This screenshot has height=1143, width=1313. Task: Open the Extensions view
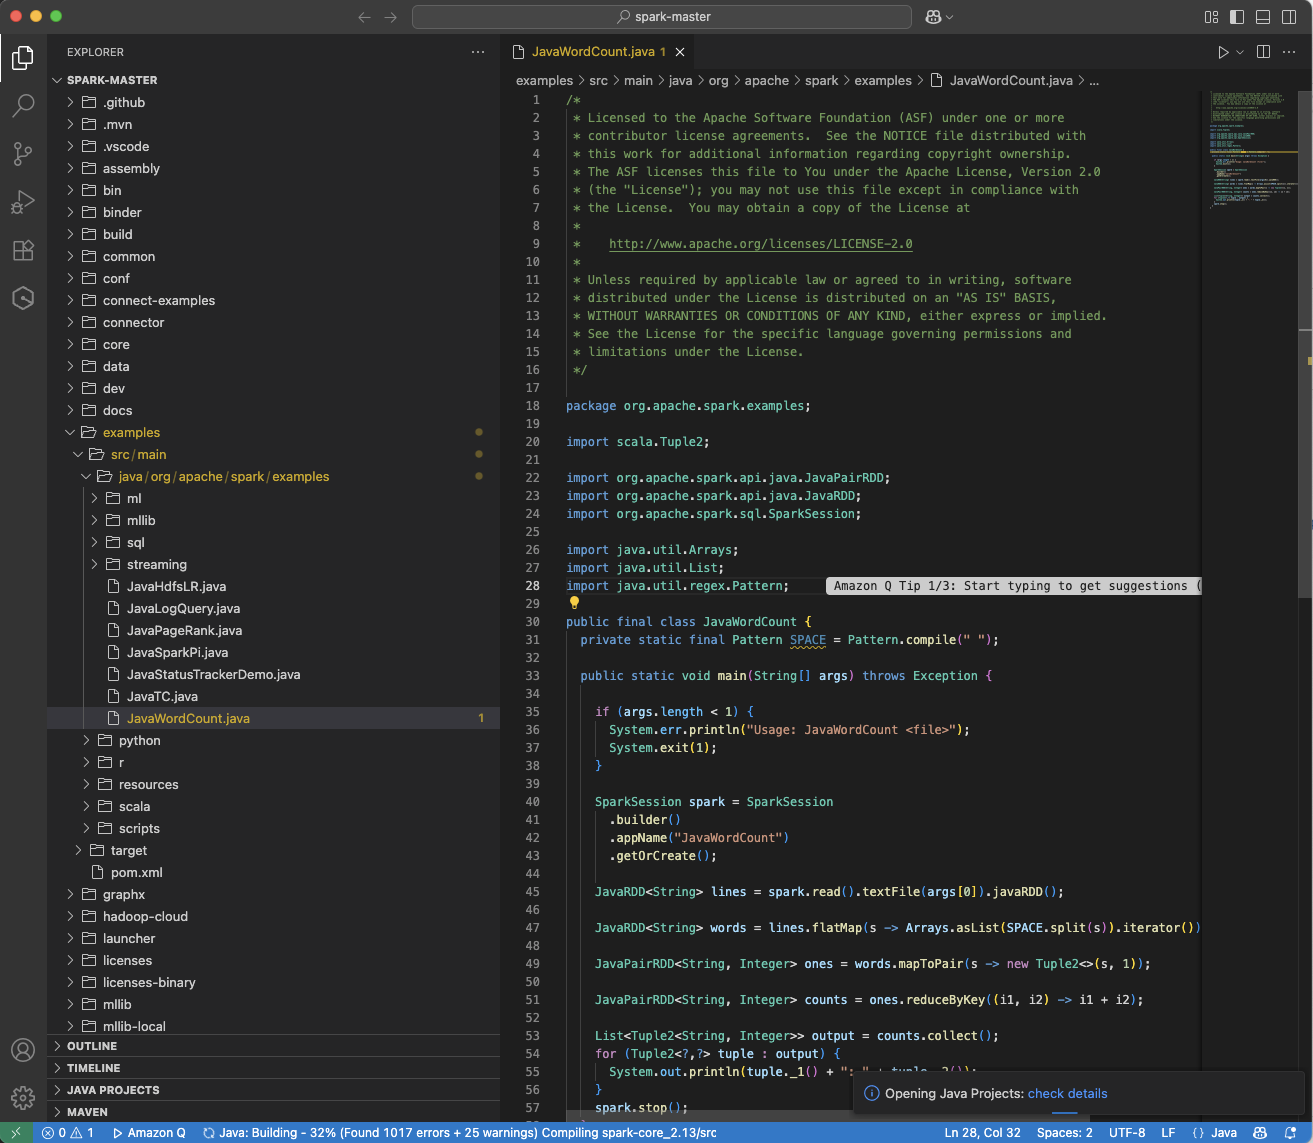[x=23, y=250]
